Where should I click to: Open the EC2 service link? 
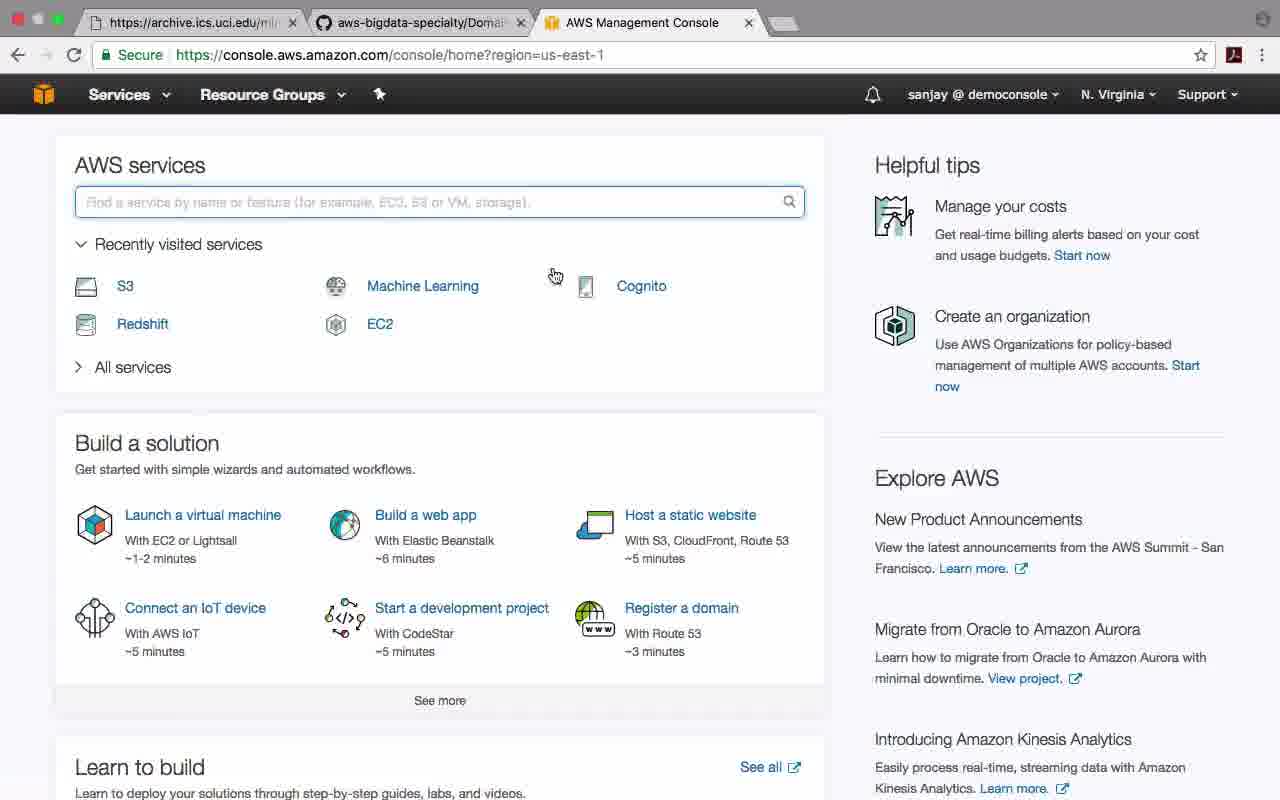380,324
